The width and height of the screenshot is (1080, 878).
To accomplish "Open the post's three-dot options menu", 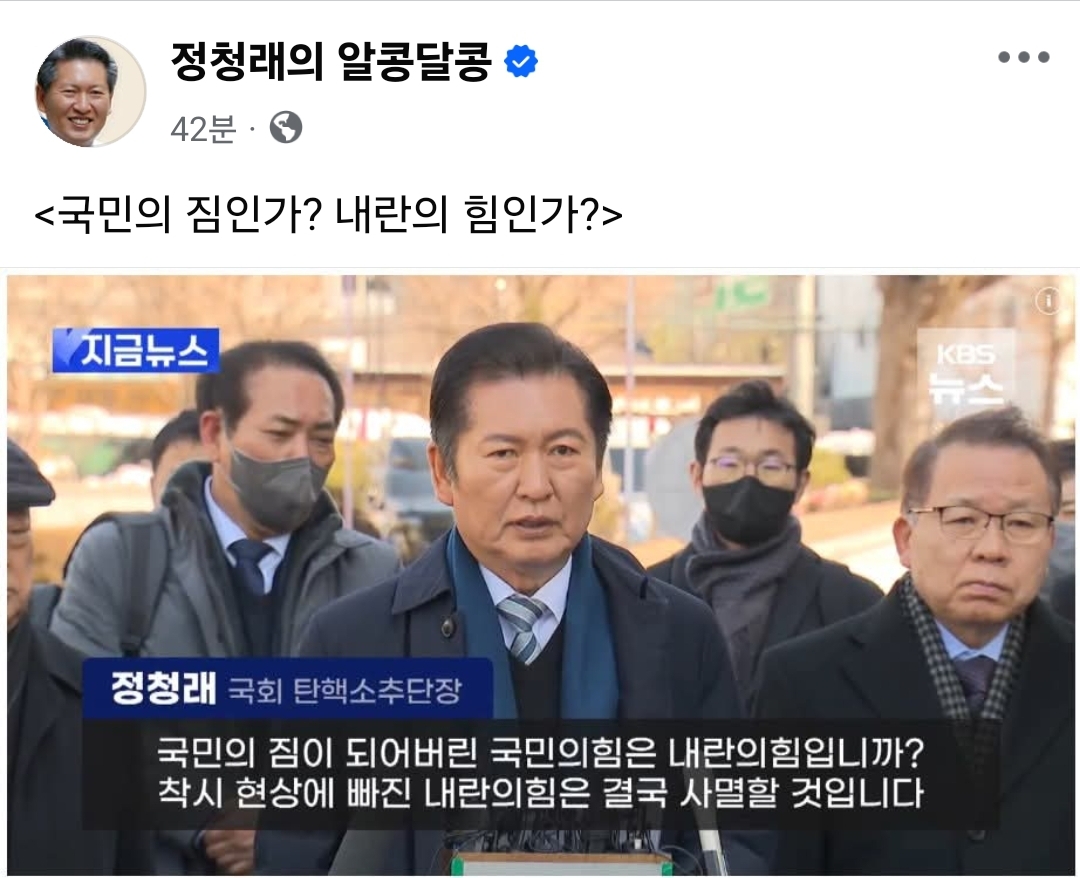I will pyautogui.click(x=1024, y=57).
